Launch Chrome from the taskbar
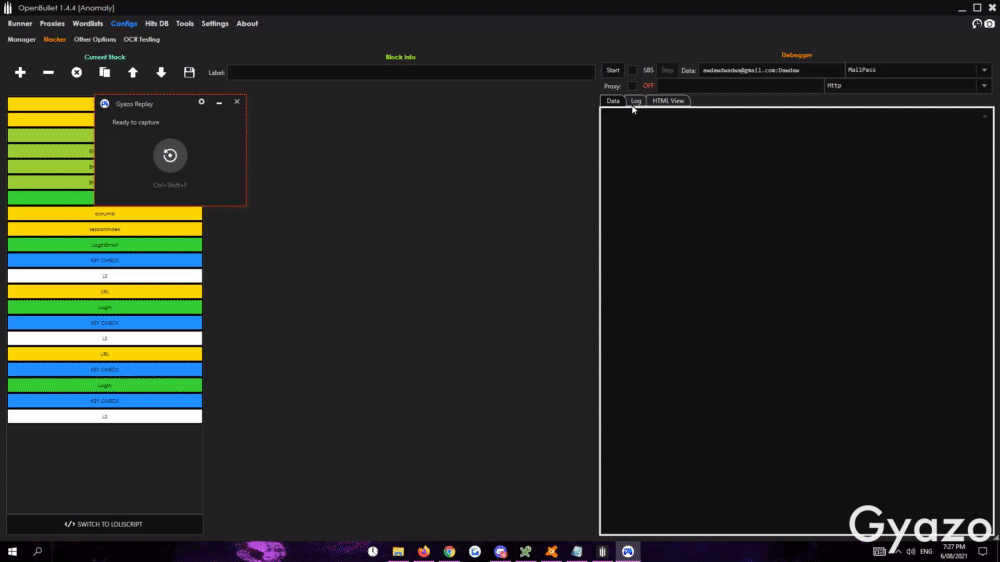 [x=449, y=551]
